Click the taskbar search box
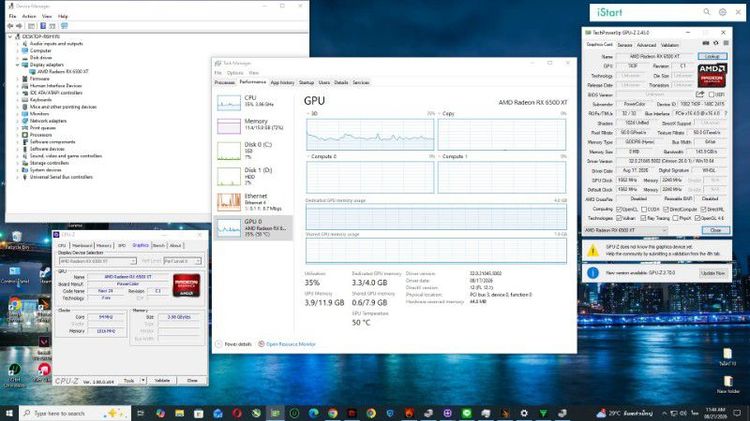This screenshot has width=750, height=421. (x=75, y=413)
